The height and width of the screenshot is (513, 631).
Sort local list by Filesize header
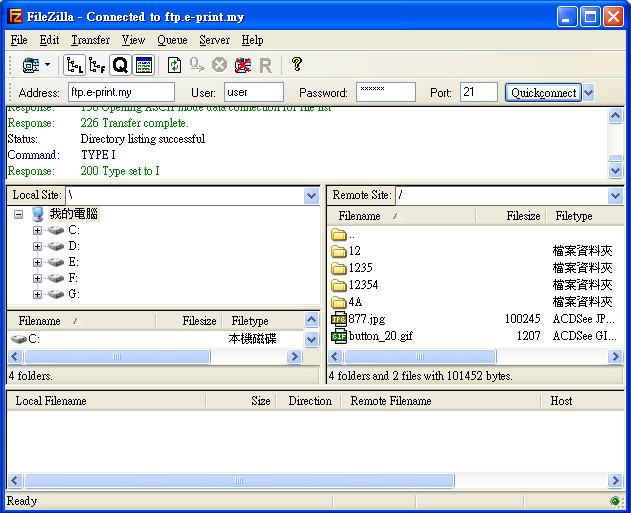tap(188, 321)
